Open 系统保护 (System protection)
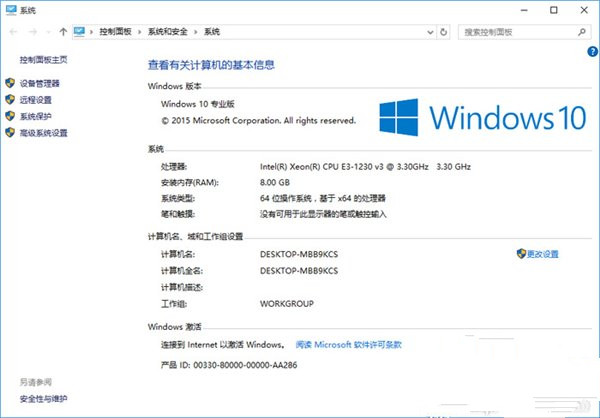 click(x=36, y=116)
